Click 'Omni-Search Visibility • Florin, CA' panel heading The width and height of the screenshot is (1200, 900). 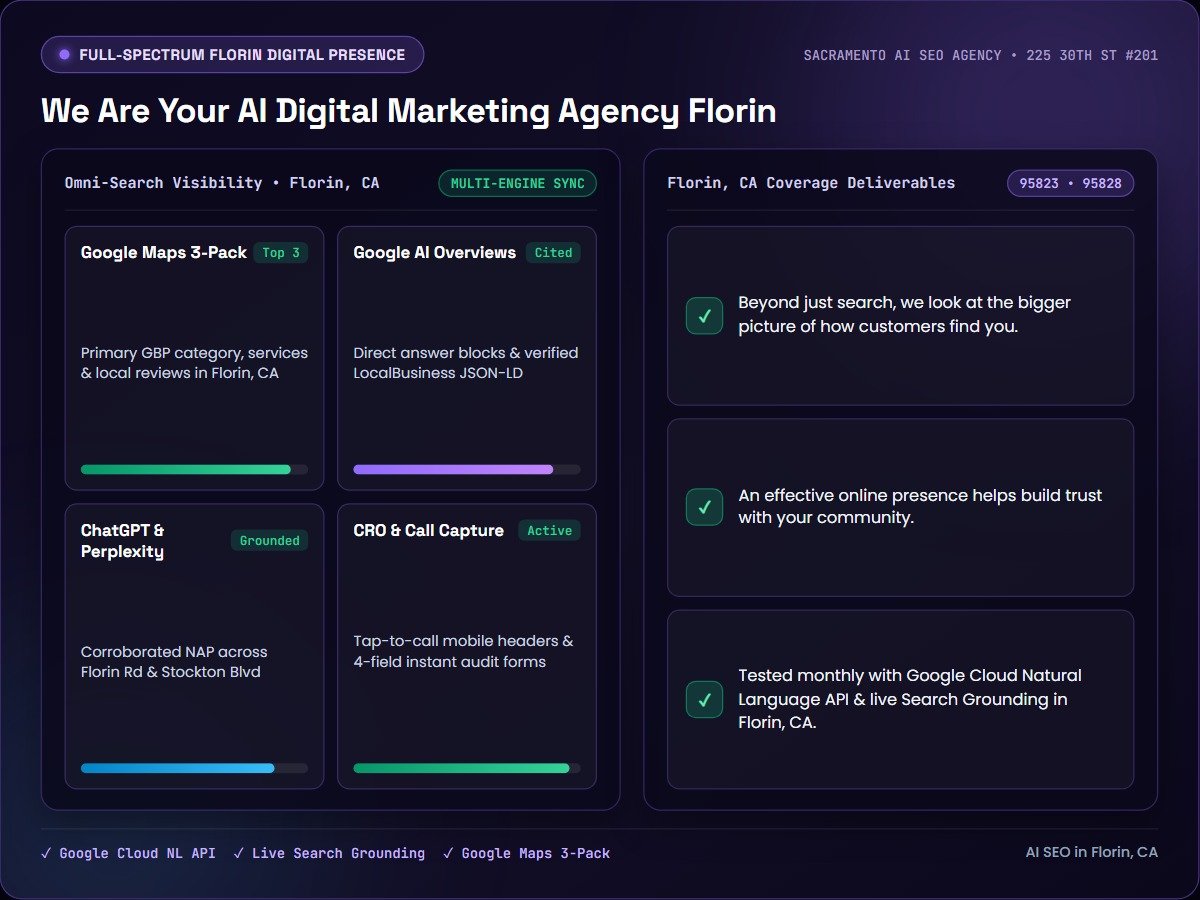pos(222,183)
